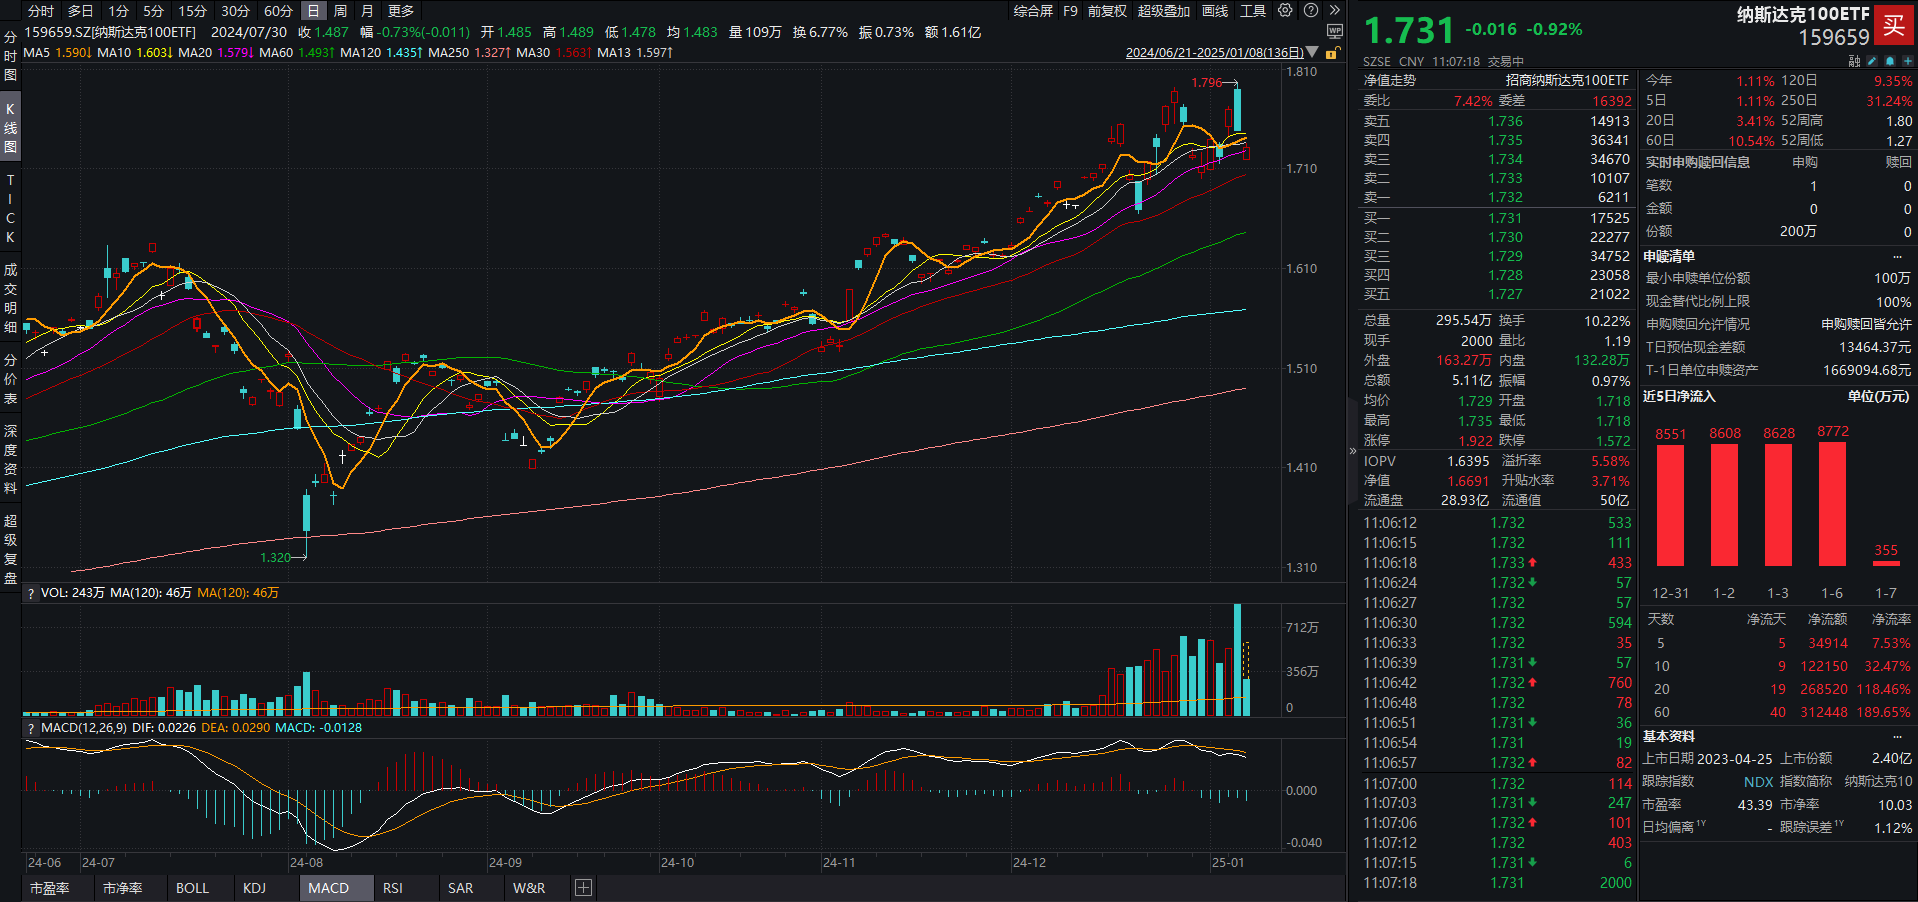Add indicator with the plus icon
Image resolution: width=1918 pixels, height=902 pixels.
point(584,888)
